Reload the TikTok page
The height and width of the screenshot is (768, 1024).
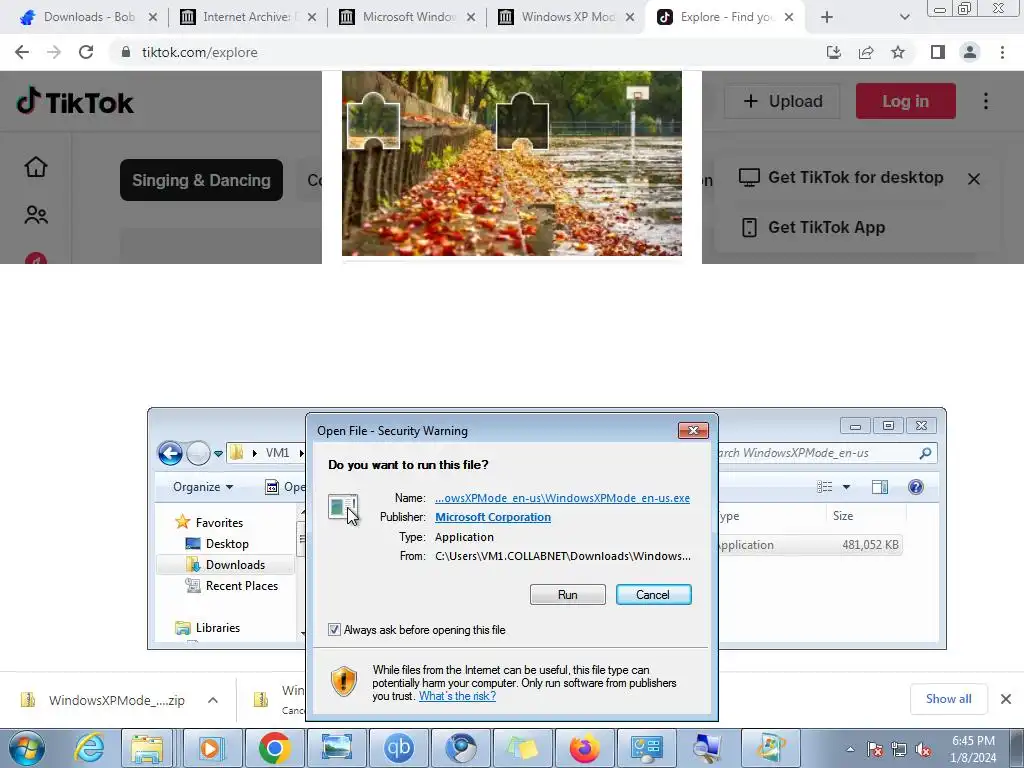(x=86, y=52)
